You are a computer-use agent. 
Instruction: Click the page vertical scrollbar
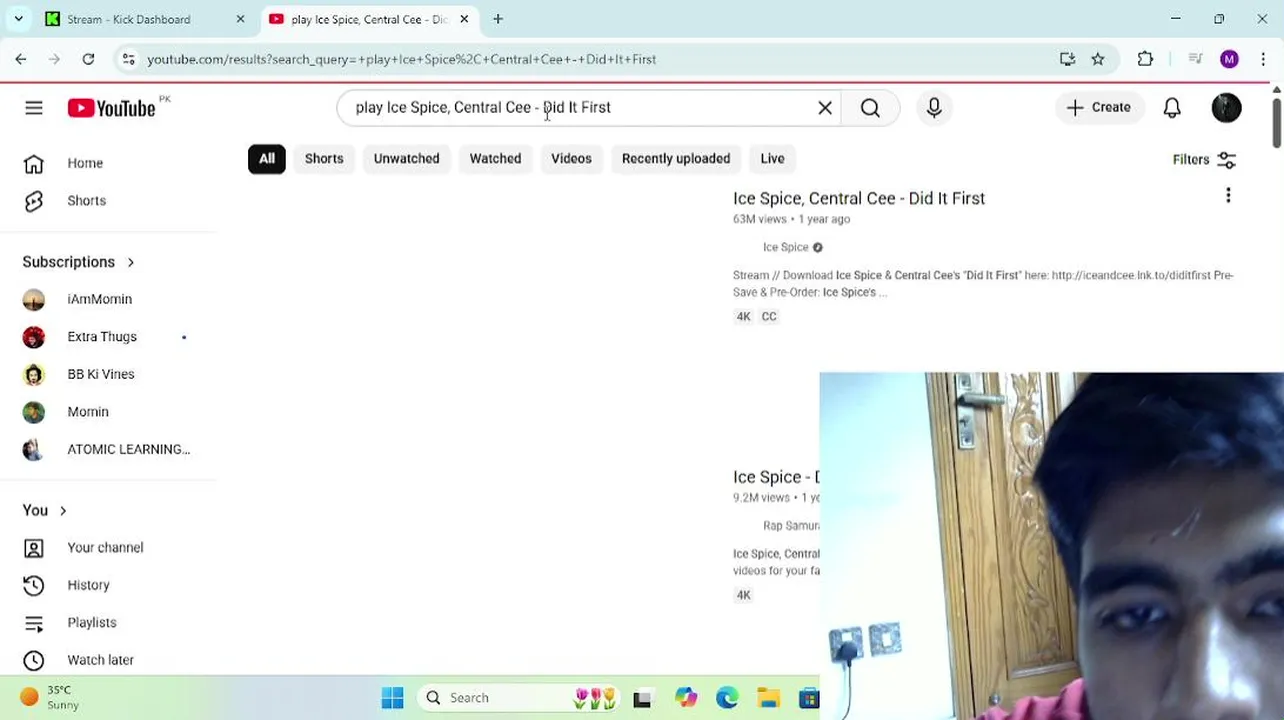1277,122
